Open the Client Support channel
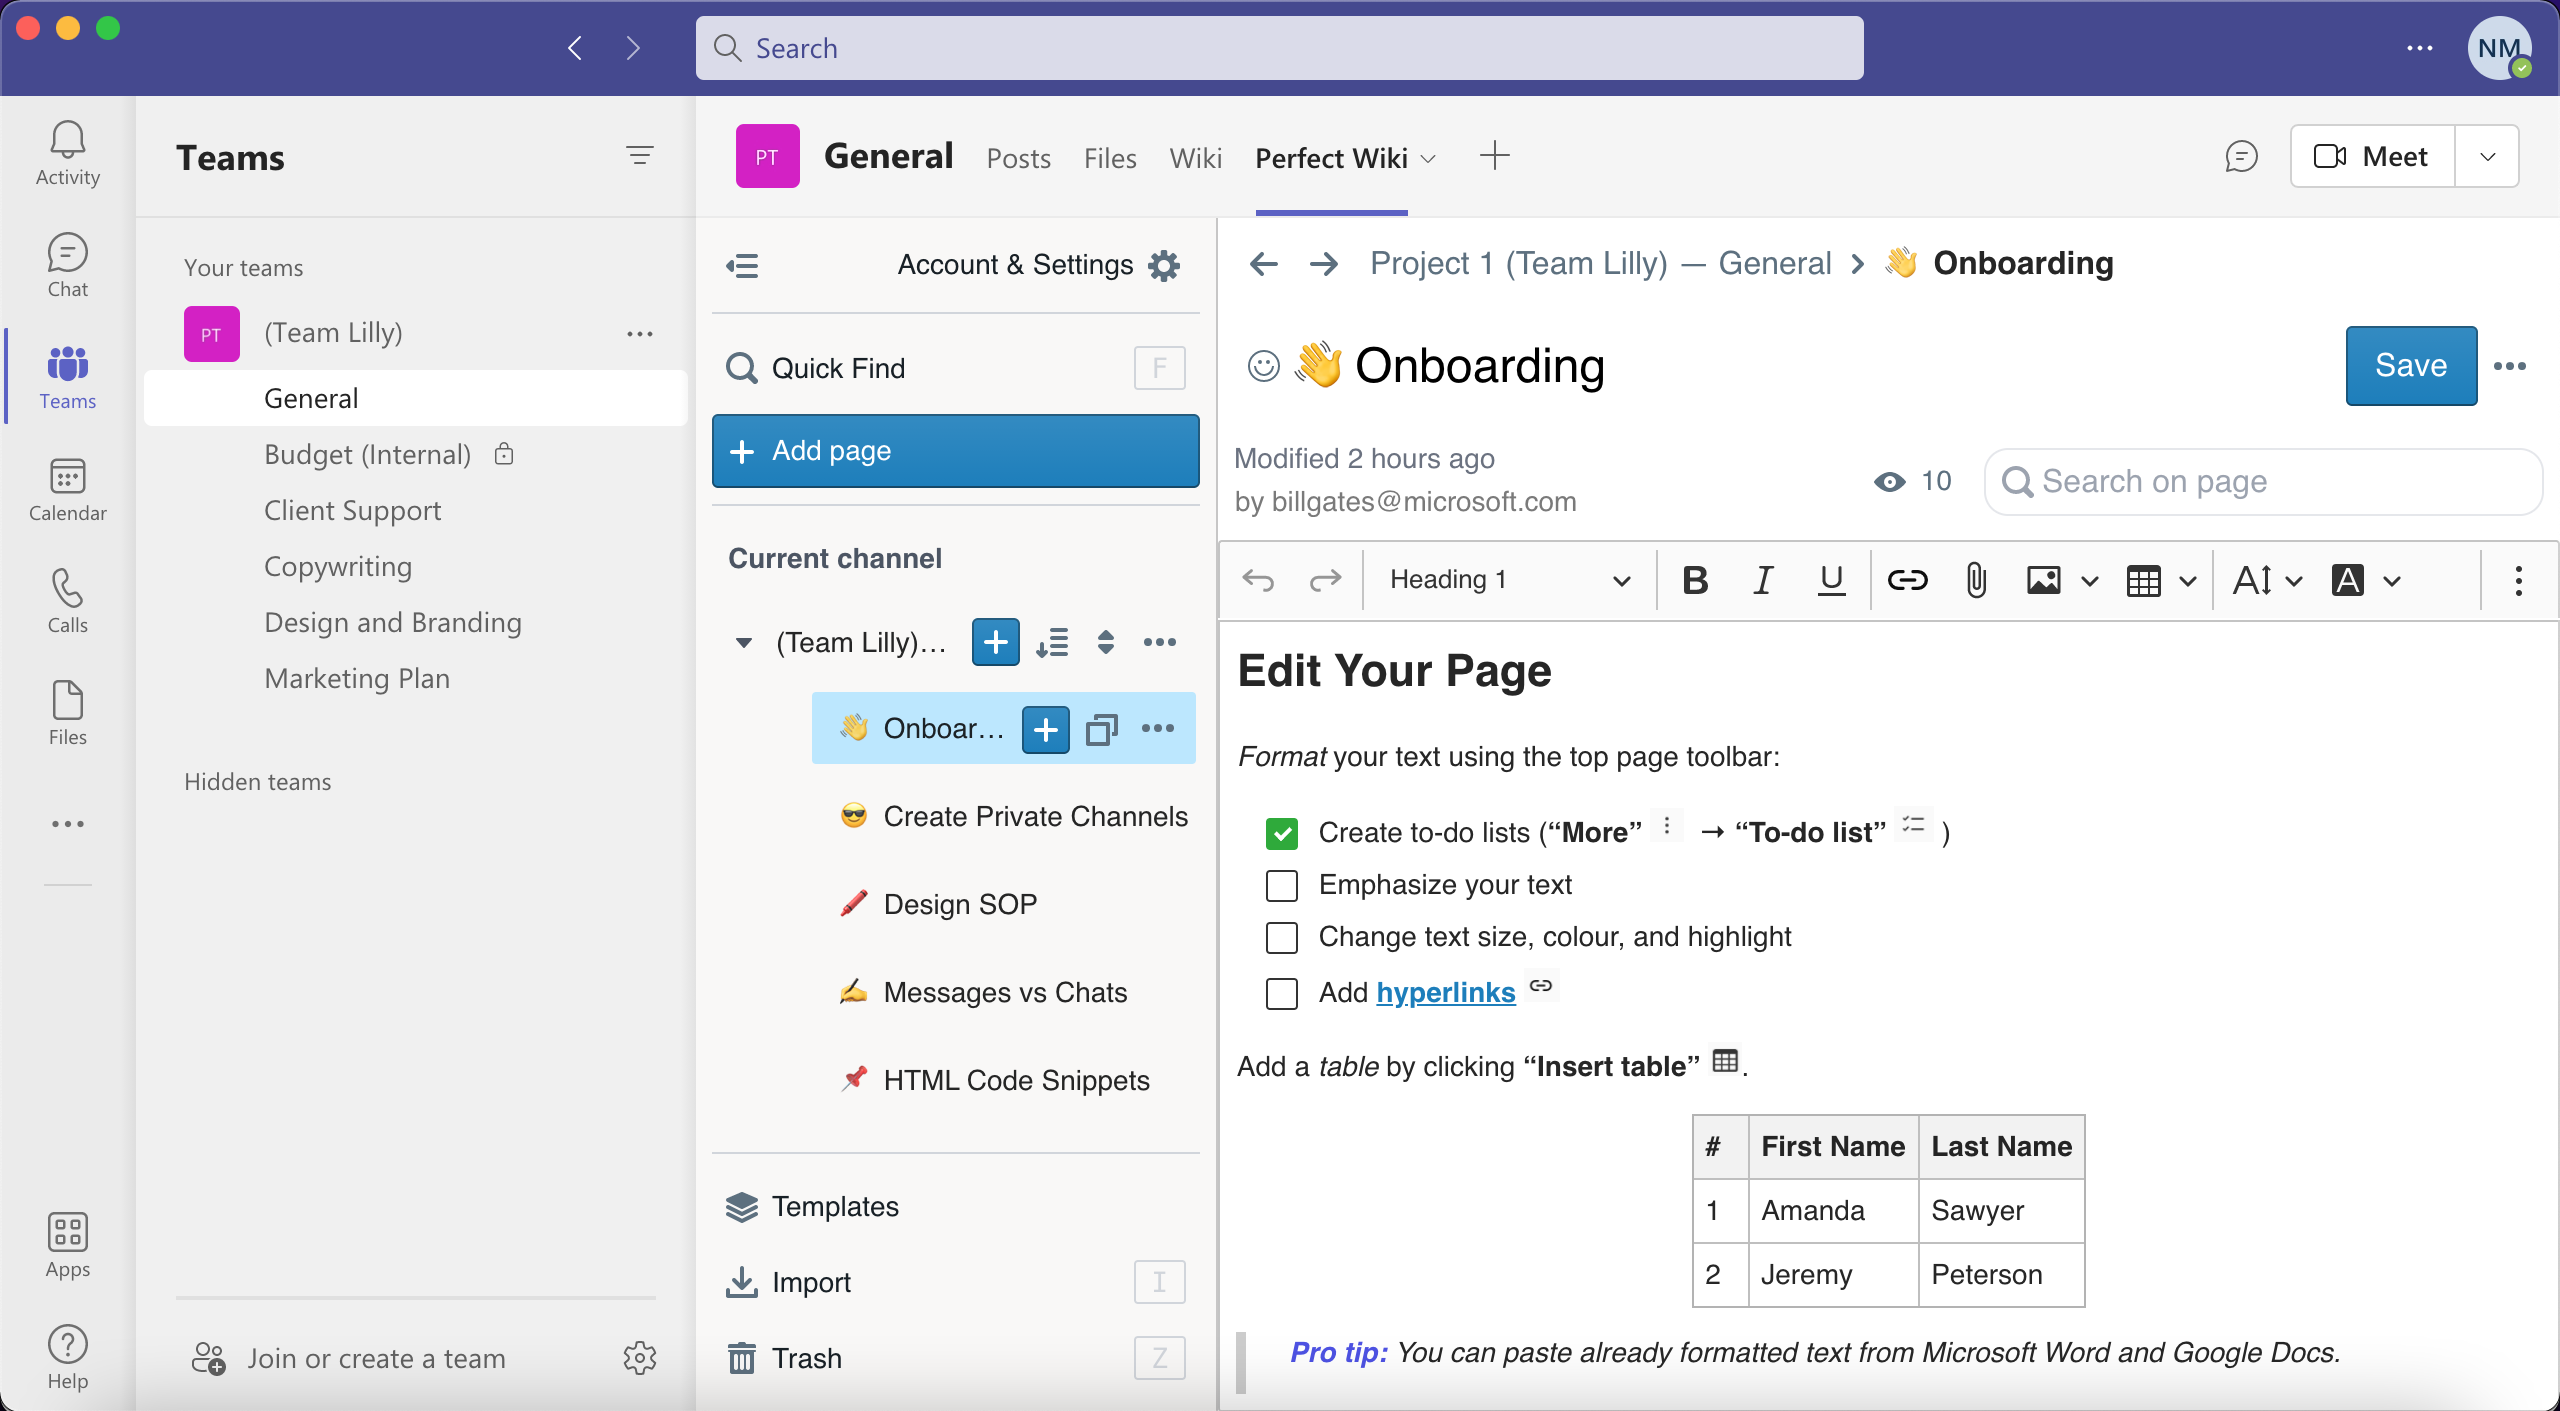The width and height of the screenshot is (2560, 1411). tap(352, 510)
